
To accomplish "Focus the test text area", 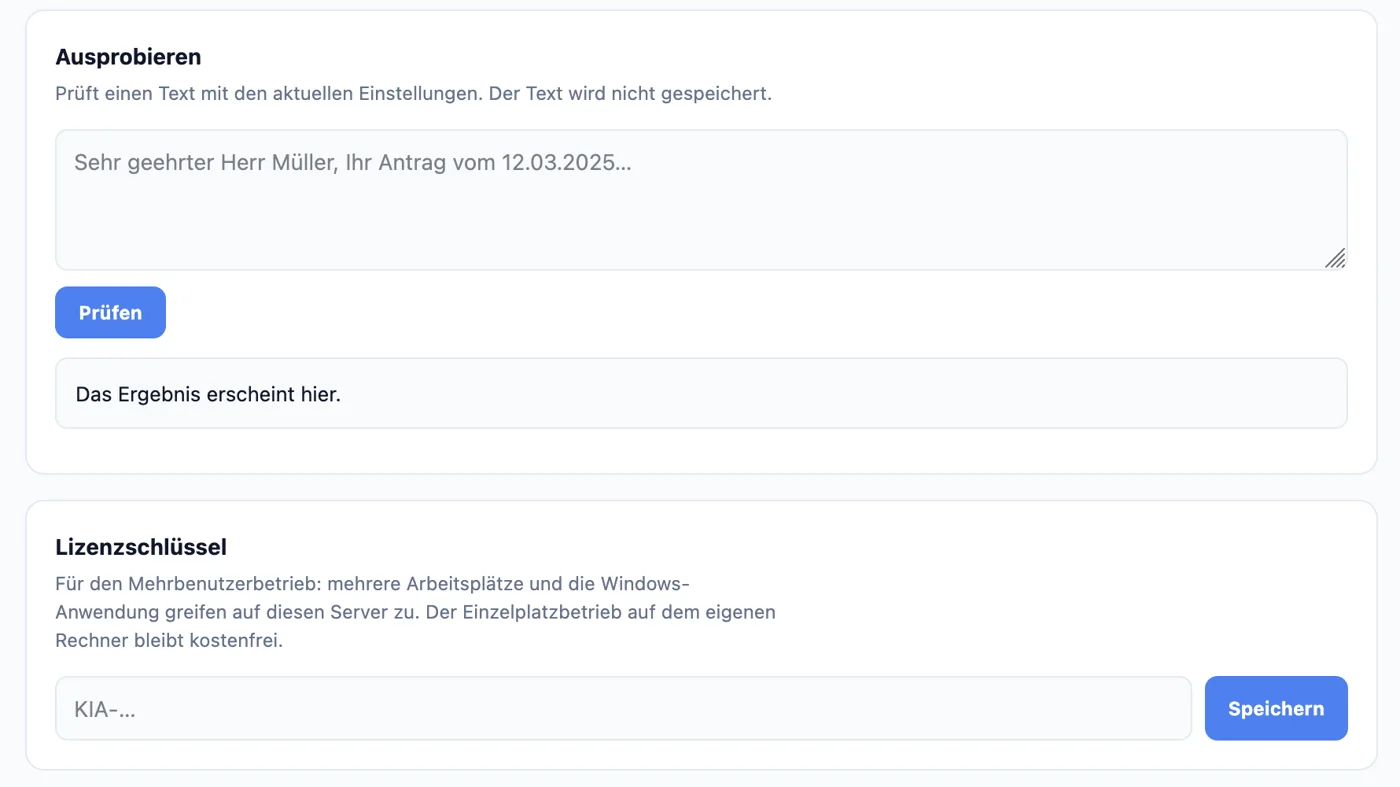I will click(701, 200).
